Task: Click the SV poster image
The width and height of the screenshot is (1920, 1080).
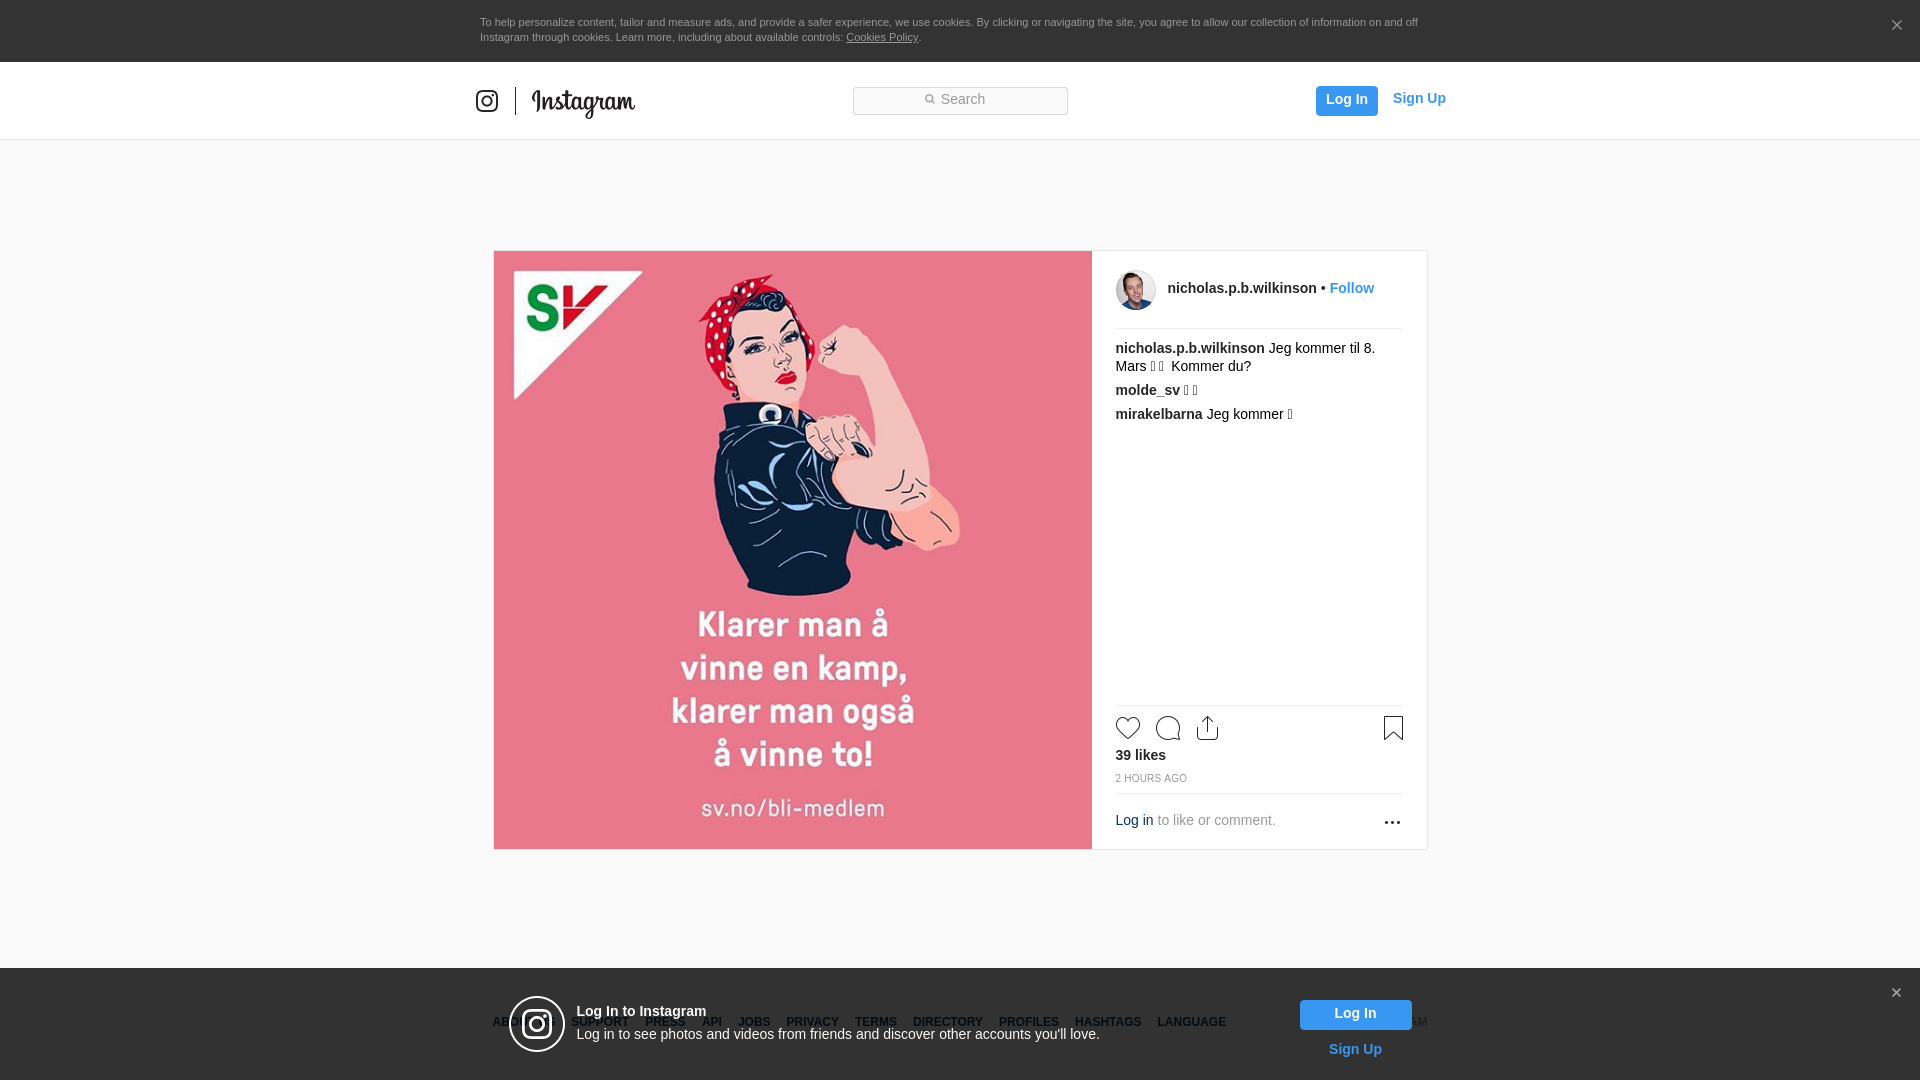Action: pos(792,550)
